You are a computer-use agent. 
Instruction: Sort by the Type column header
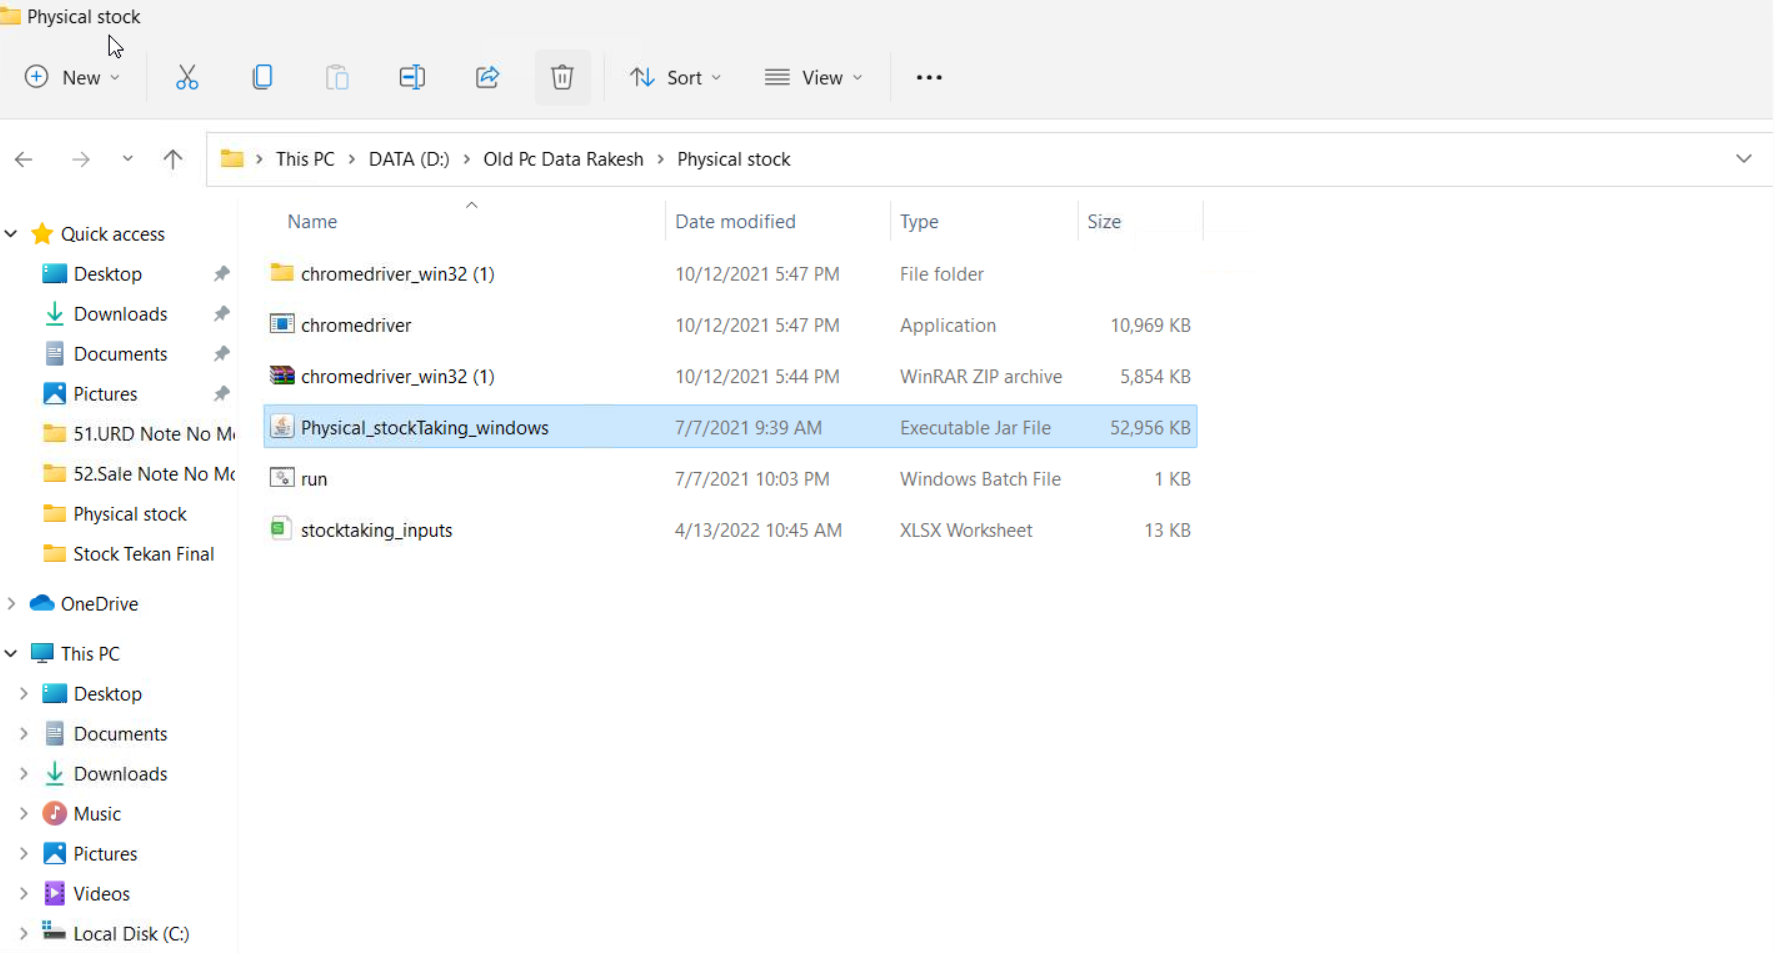pyautogui.click(x=919, y=221)
